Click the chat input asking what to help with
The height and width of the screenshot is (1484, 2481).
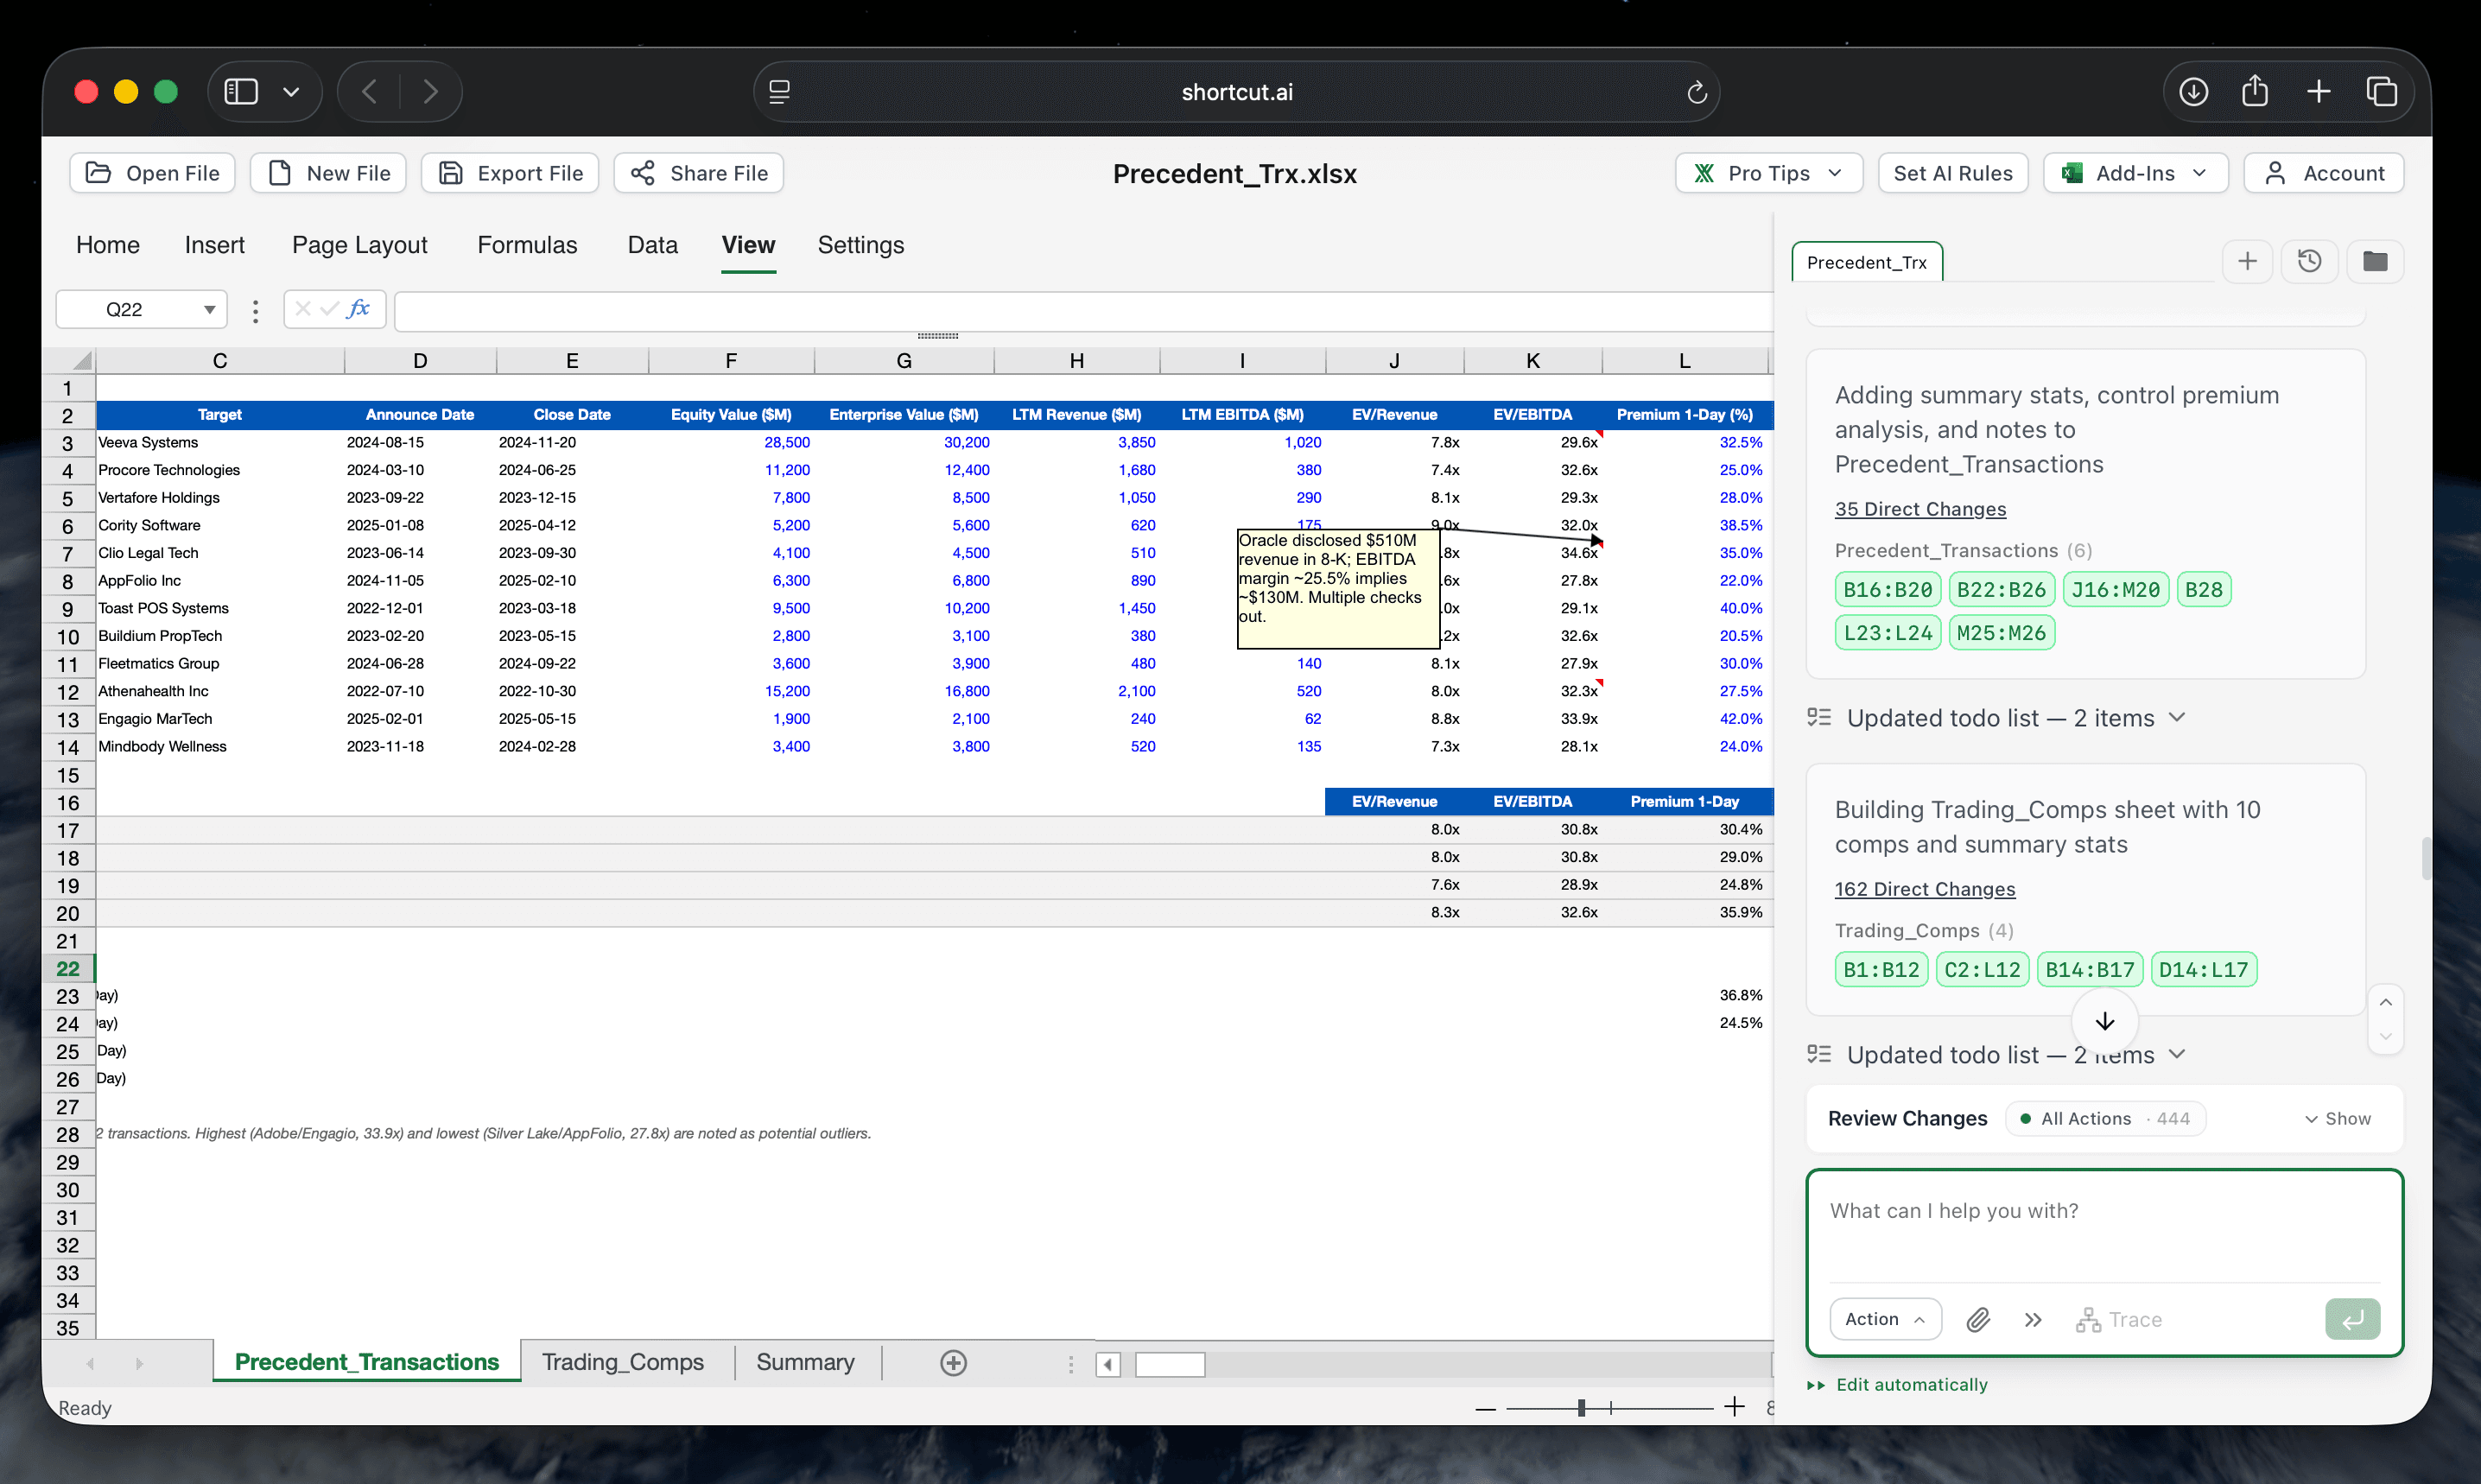point(2100,1230)
